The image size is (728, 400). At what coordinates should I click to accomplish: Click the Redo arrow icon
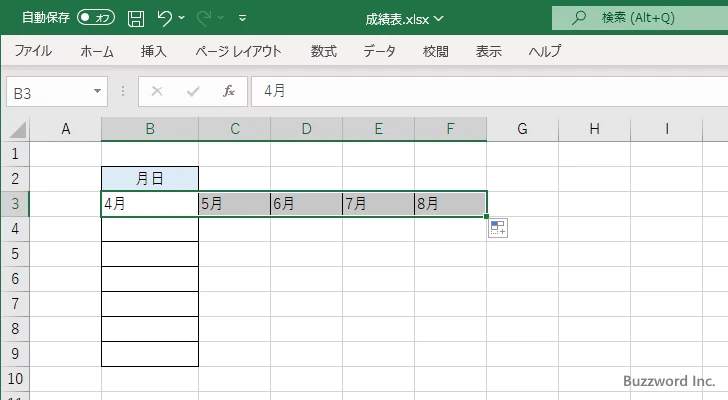click(204, 18)
